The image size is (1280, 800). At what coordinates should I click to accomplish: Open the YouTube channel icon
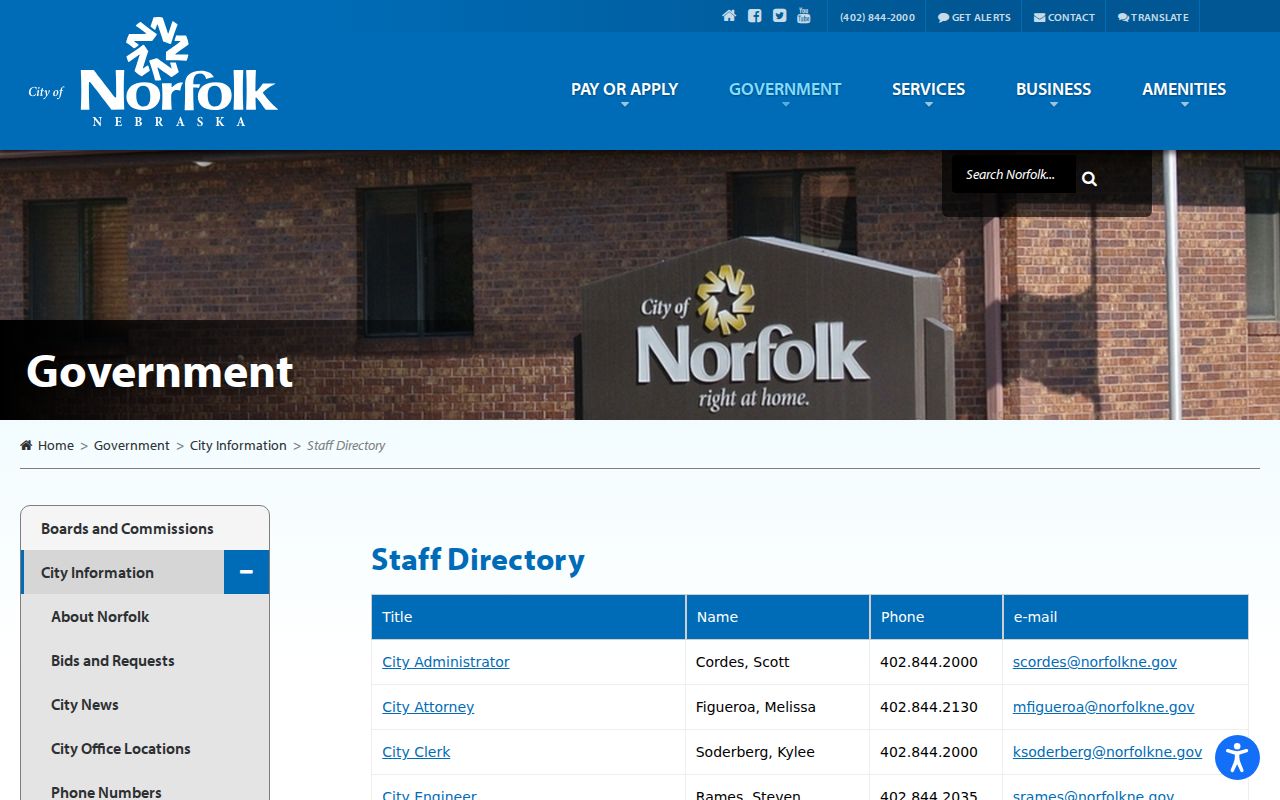pyautogui.click(x=804, y=16)
